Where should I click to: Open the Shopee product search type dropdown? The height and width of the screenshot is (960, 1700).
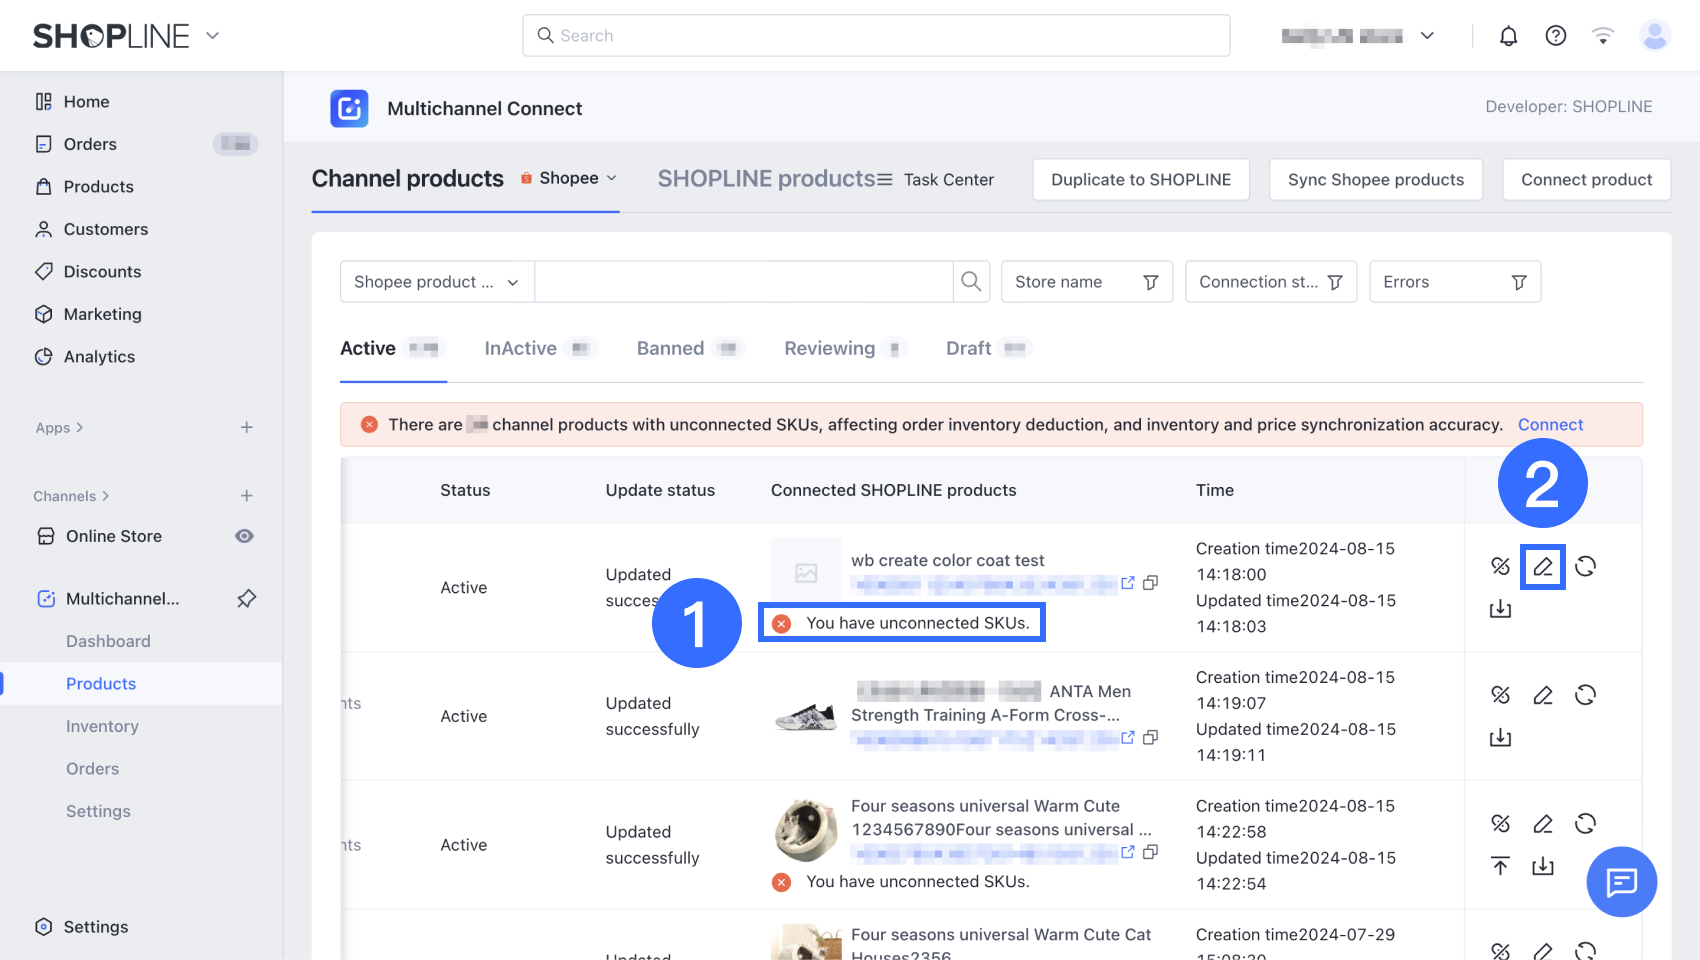pos(437,282)
